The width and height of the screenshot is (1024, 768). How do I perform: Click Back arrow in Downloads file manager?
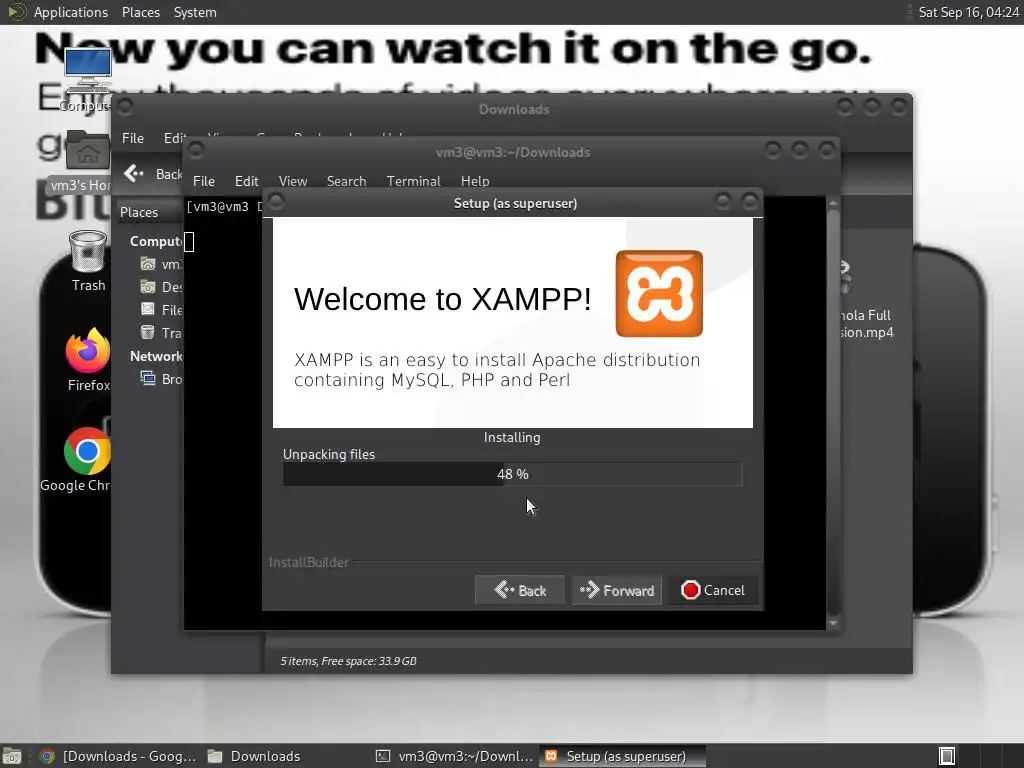pos(134,174)
